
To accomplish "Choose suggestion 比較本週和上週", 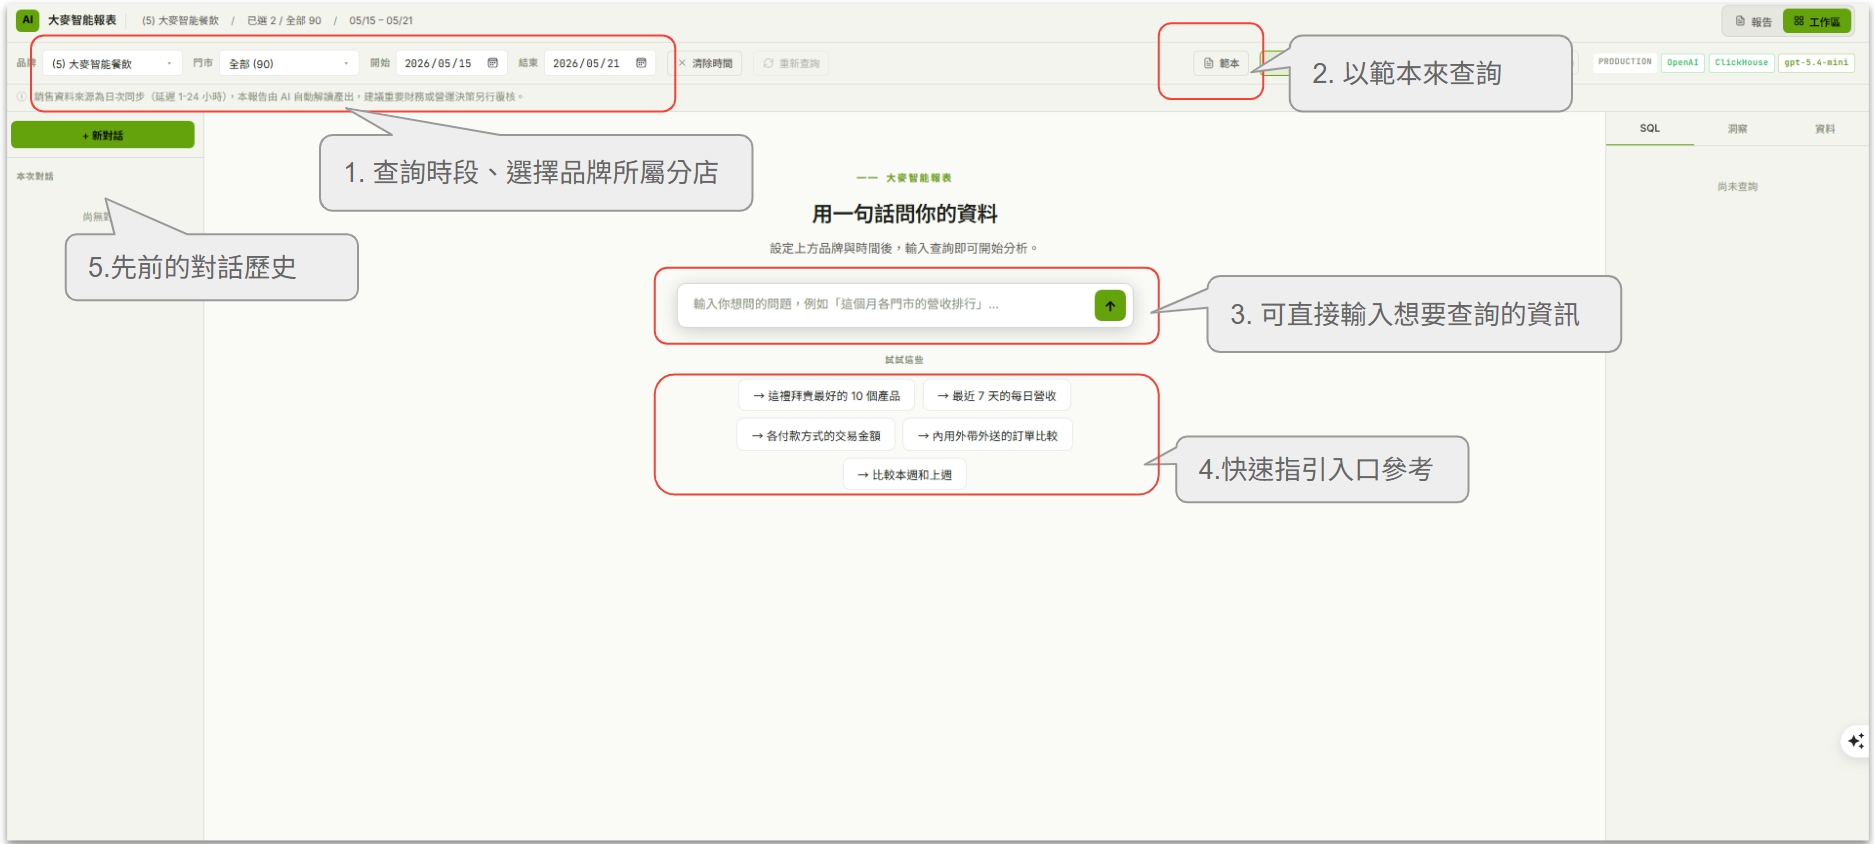I will 905,475.
